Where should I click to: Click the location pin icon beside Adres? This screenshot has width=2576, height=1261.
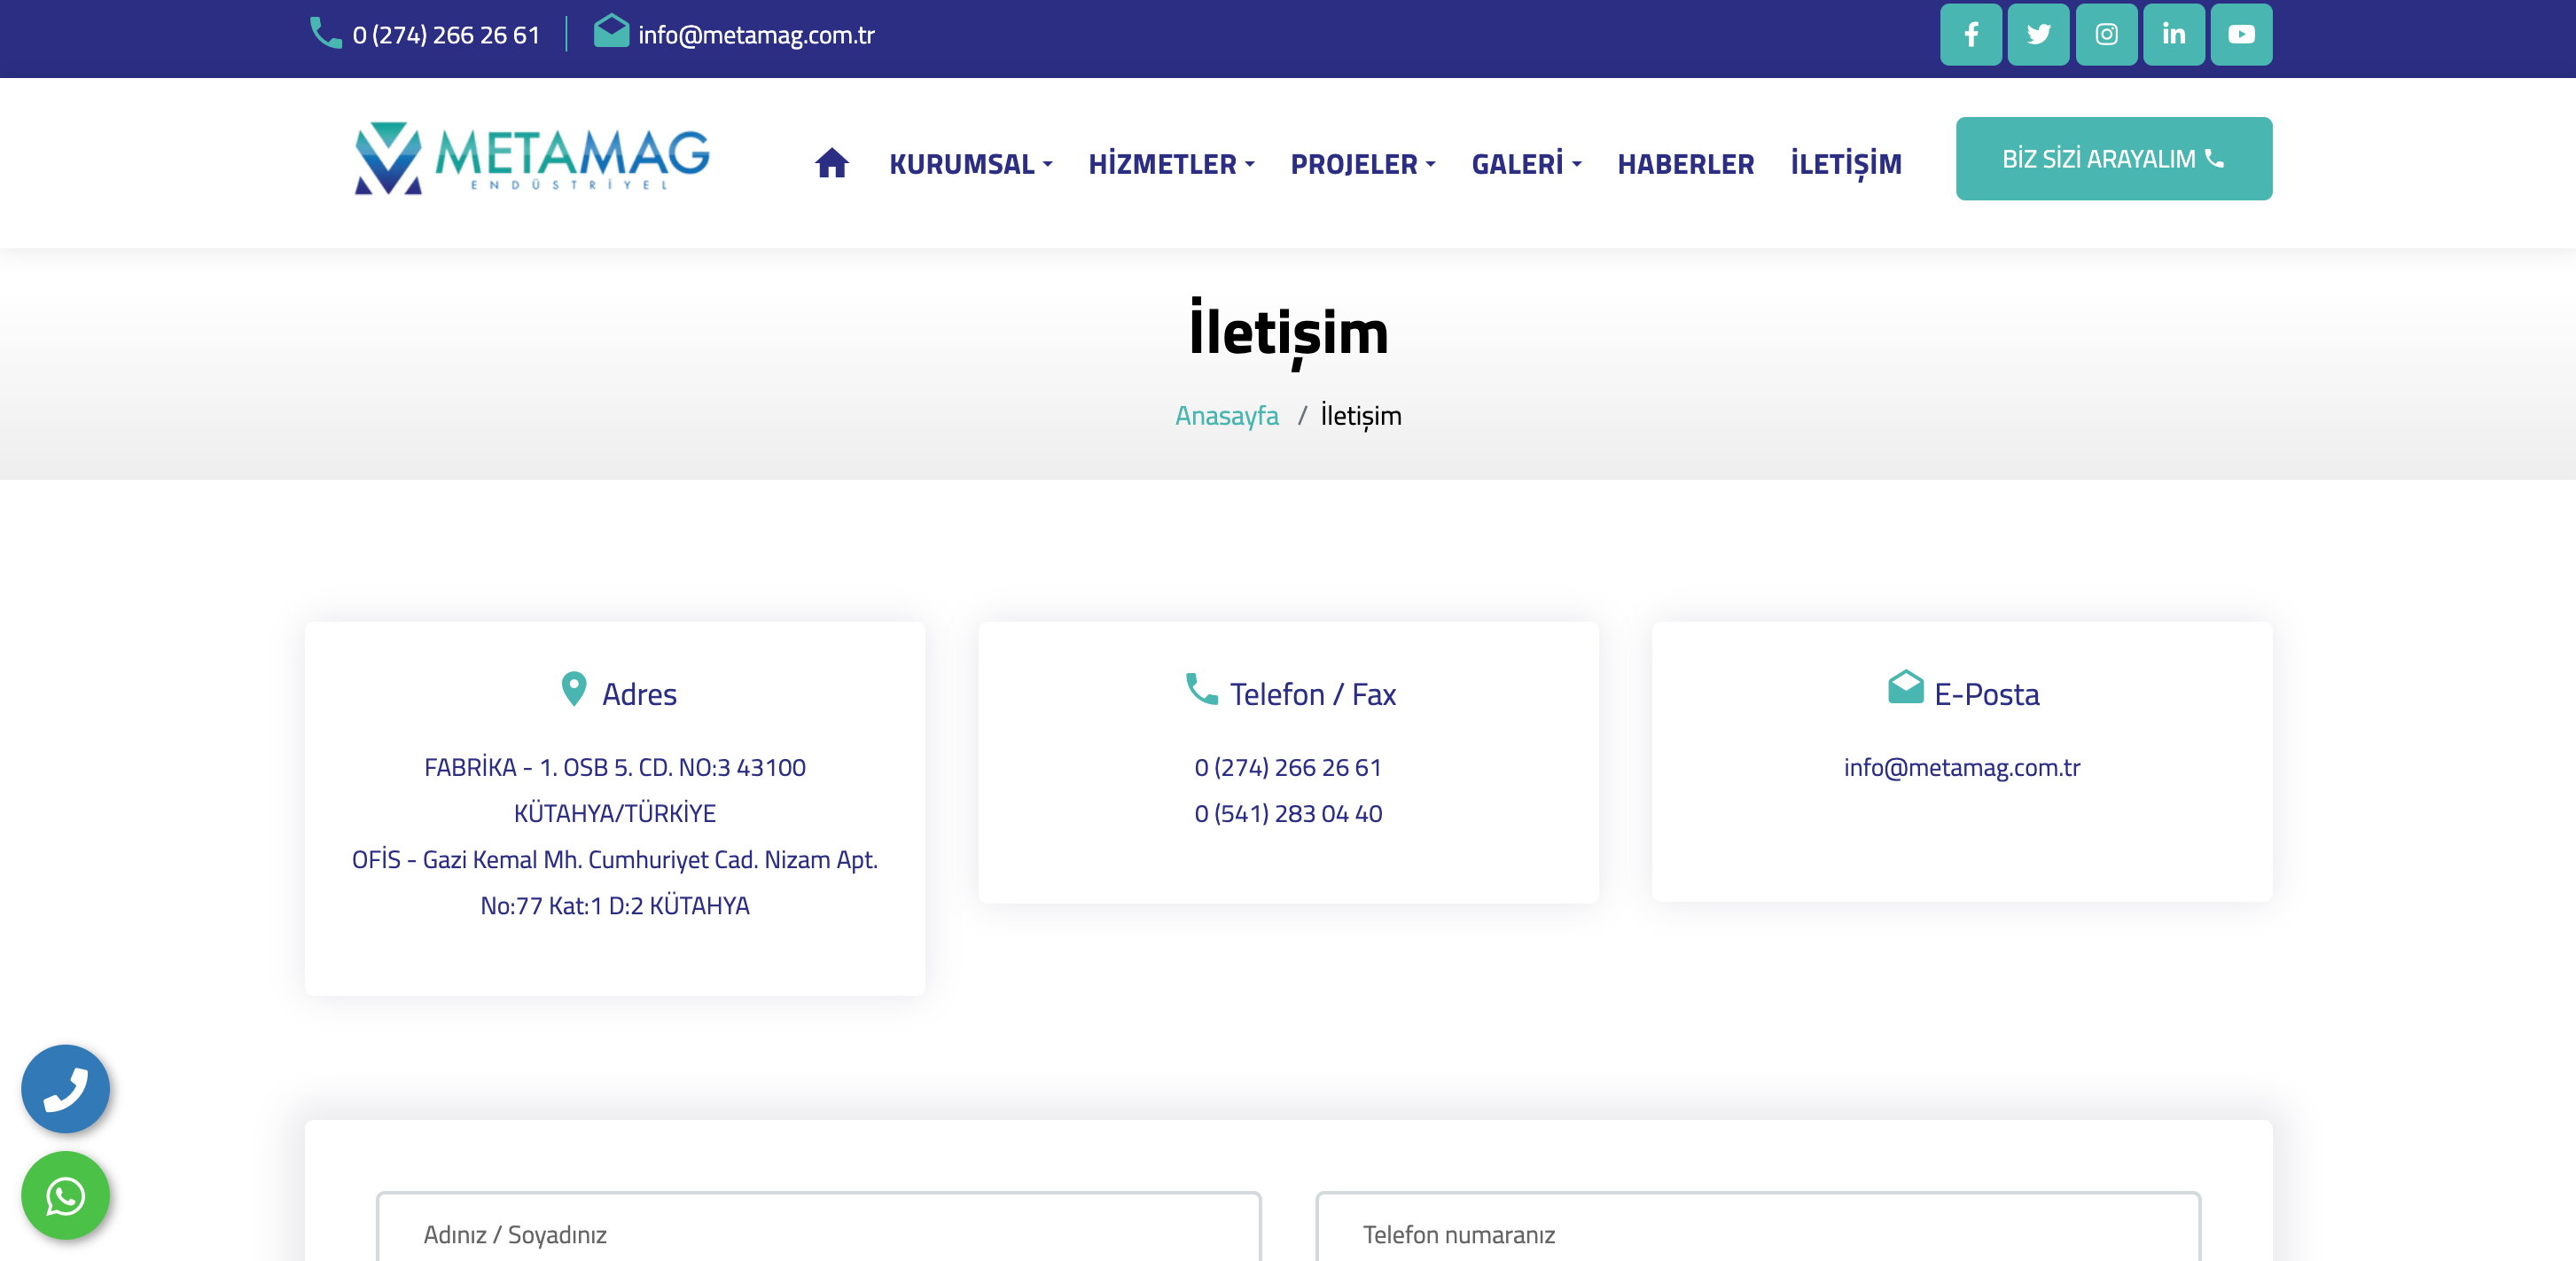[x=573, y=689]
